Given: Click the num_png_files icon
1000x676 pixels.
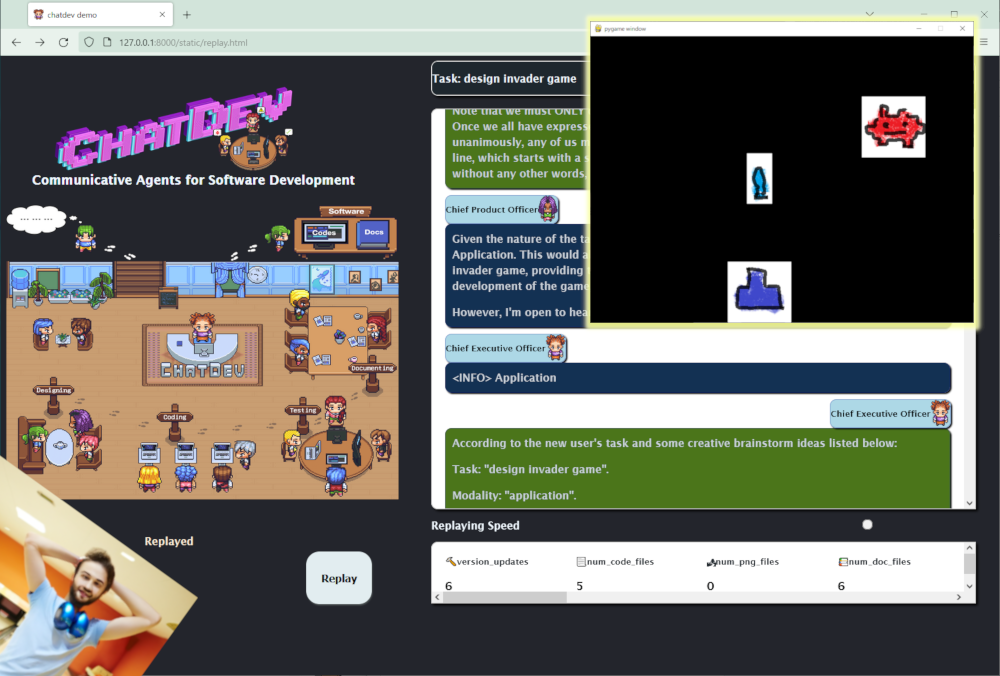Looking at the screenshot, I should 712,562.
